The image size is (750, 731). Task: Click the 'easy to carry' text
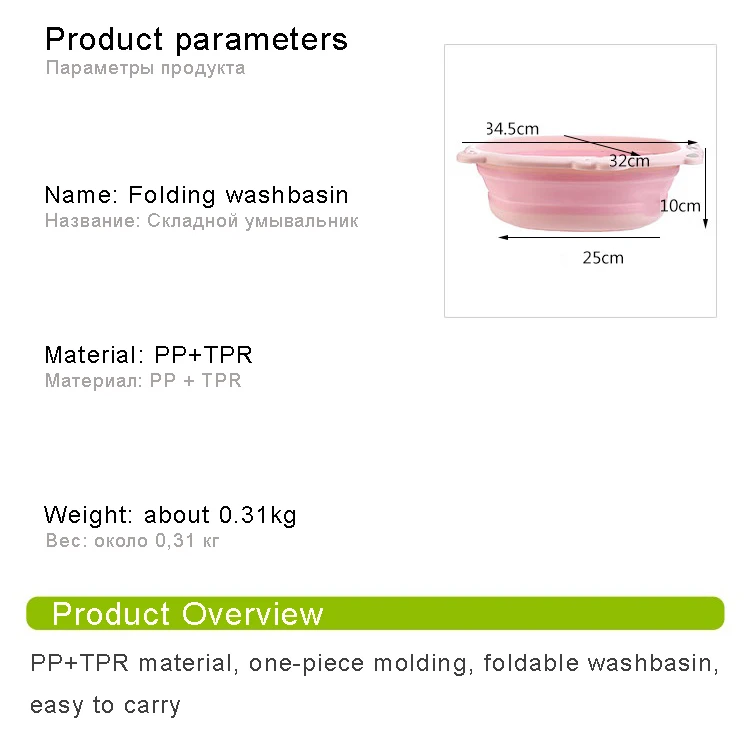[x=105, y=705]
